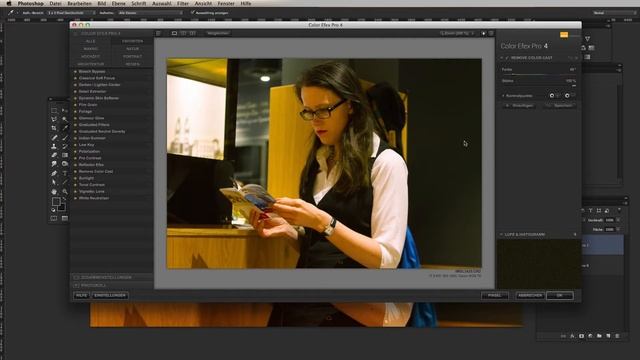This screenshot has width=640, height=360.
Task: Click the single image view icon in Color Efex
Action: point(174,33)
